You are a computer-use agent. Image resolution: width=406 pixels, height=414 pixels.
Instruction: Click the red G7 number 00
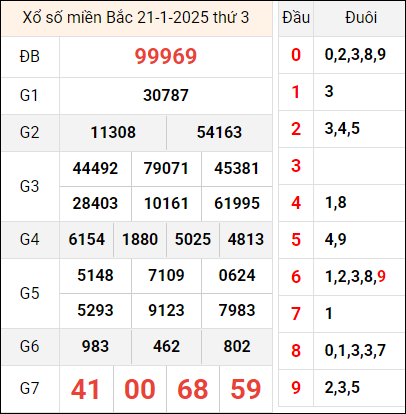[140, 389]
